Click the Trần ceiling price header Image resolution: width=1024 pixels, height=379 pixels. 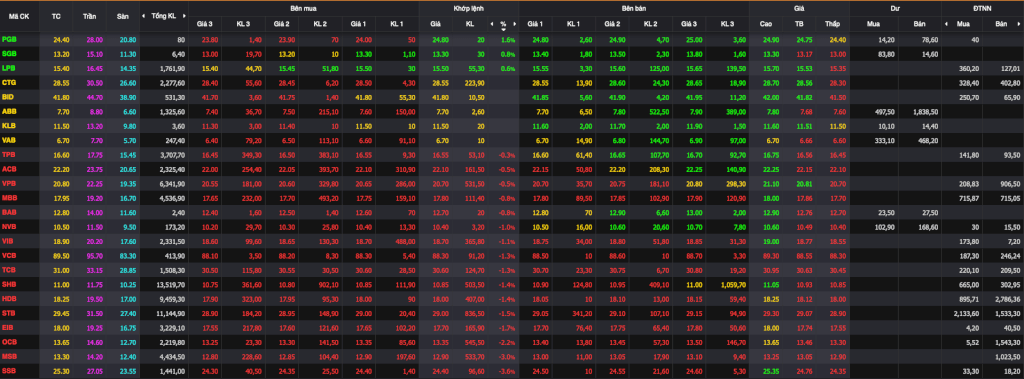point(88,16)
